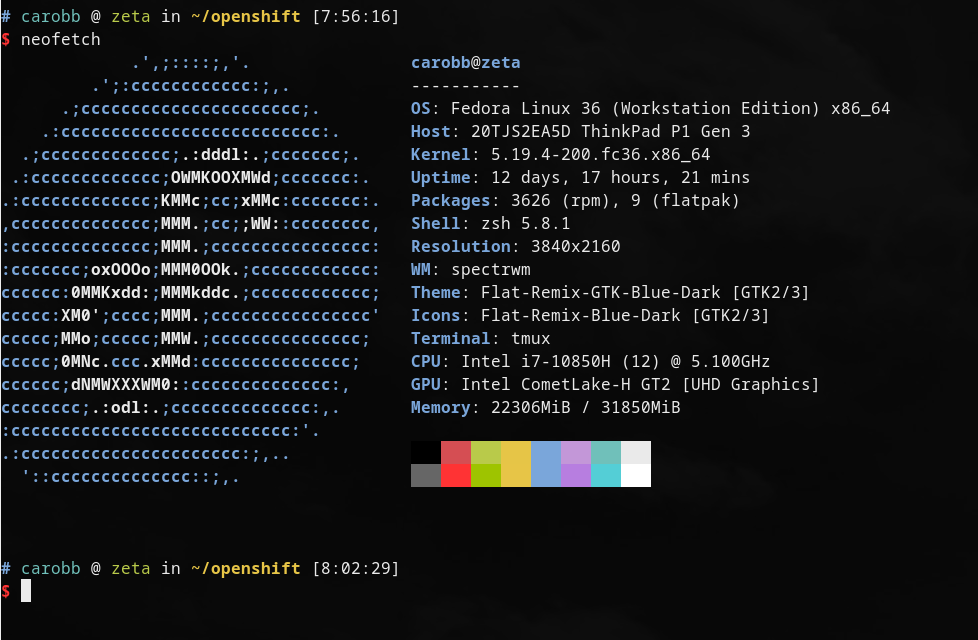This screenshot has height=640, width=978.
Task: Select the GPU Intel CometLake-H line
Action: (615, 384)
